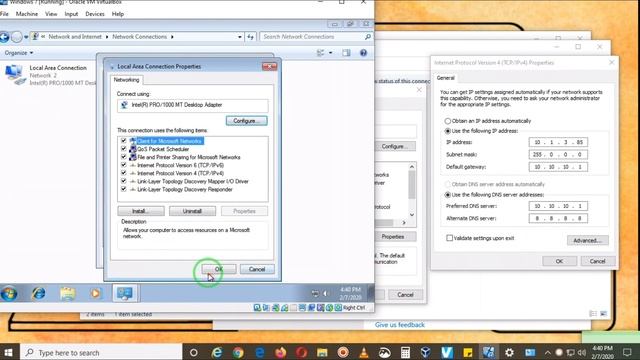The image size is (640, 360).
Task: Go back in the Network Connections explorer
Action: 4,37
